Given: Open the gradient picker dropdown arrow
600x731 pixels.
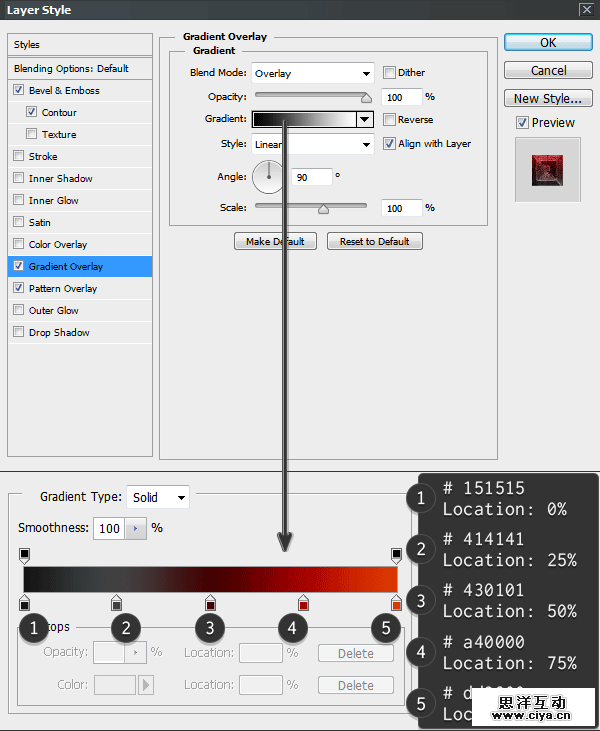Looking at the screenshot, I should (364, 119).
